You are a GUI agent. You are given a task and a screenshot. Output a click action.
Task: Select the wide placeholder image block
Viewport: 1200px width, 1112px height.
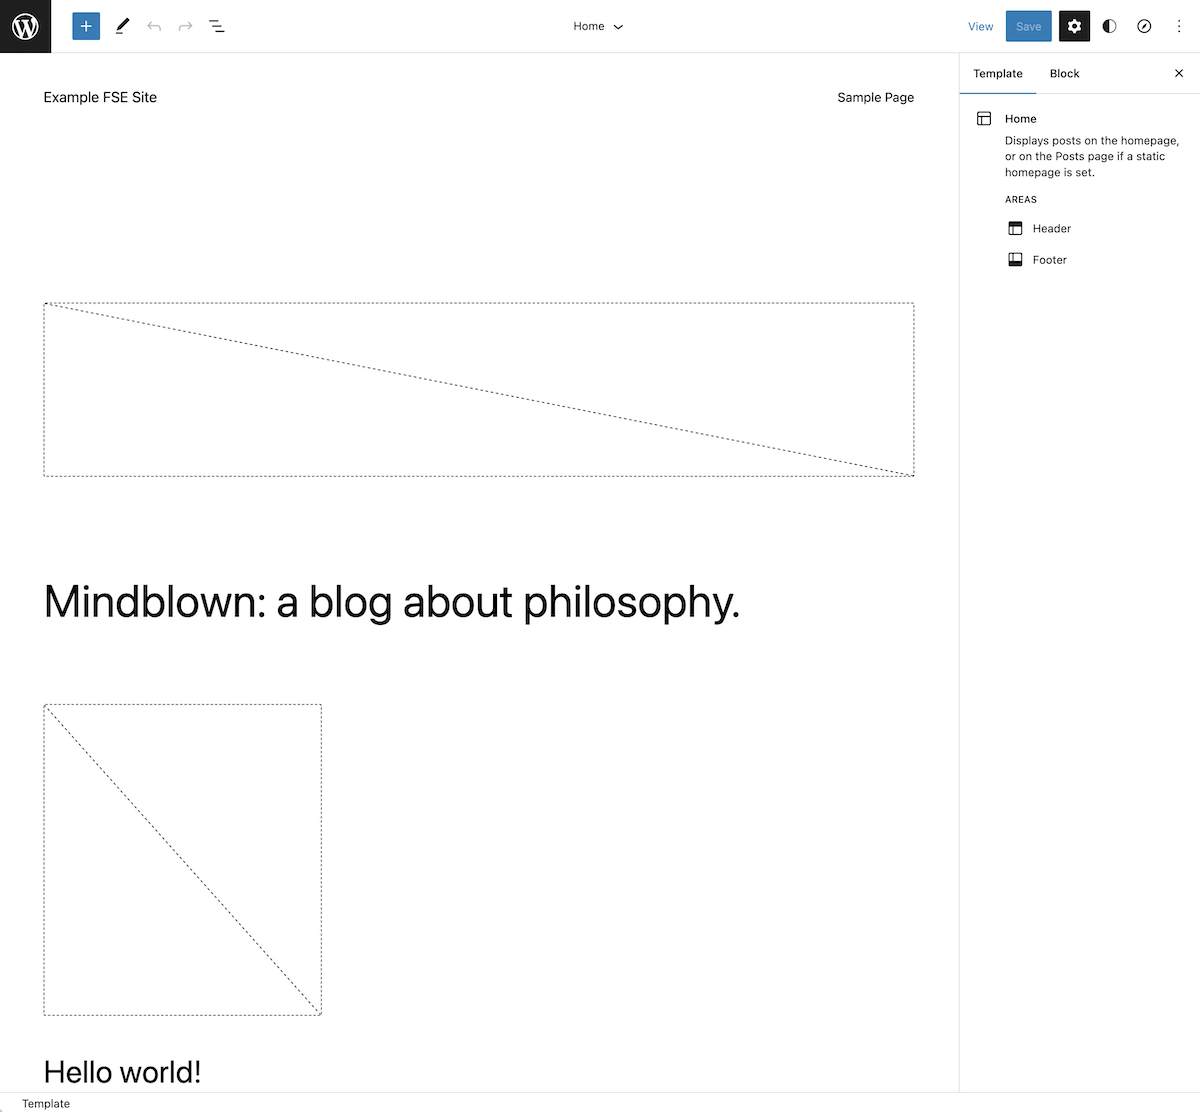[x=479, y=389]
